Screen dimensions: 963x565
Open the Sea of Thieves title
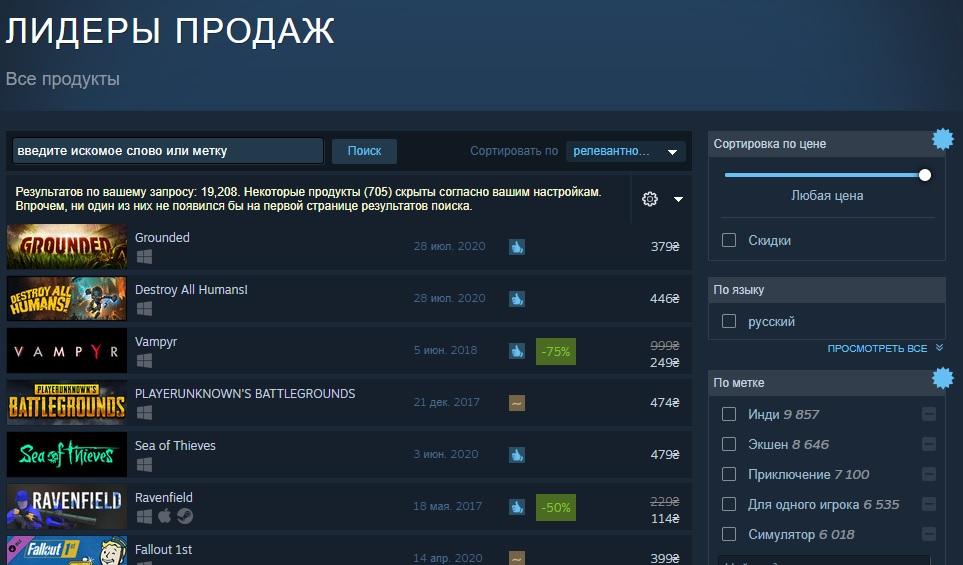tap(175, 446)
